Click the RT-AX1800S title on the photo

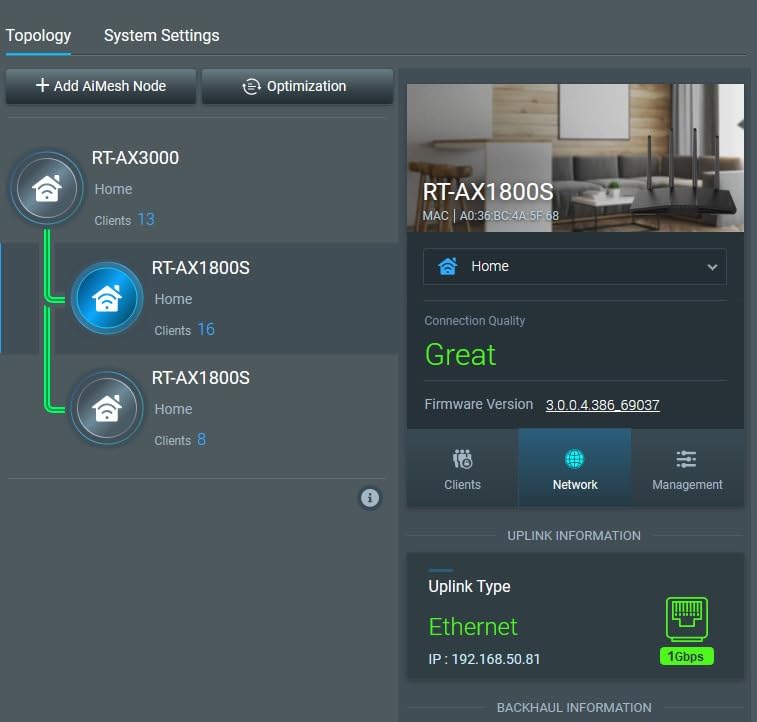click(488, 192)
